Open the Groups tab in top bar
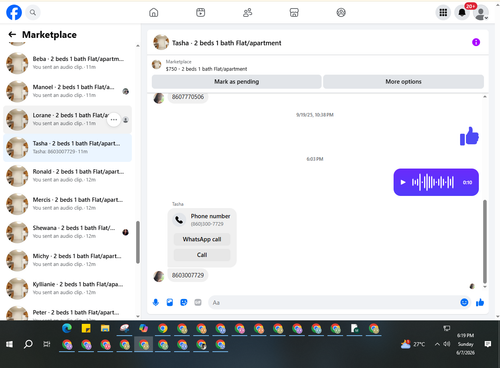500x368 pixels. click(x=341, y=13)
